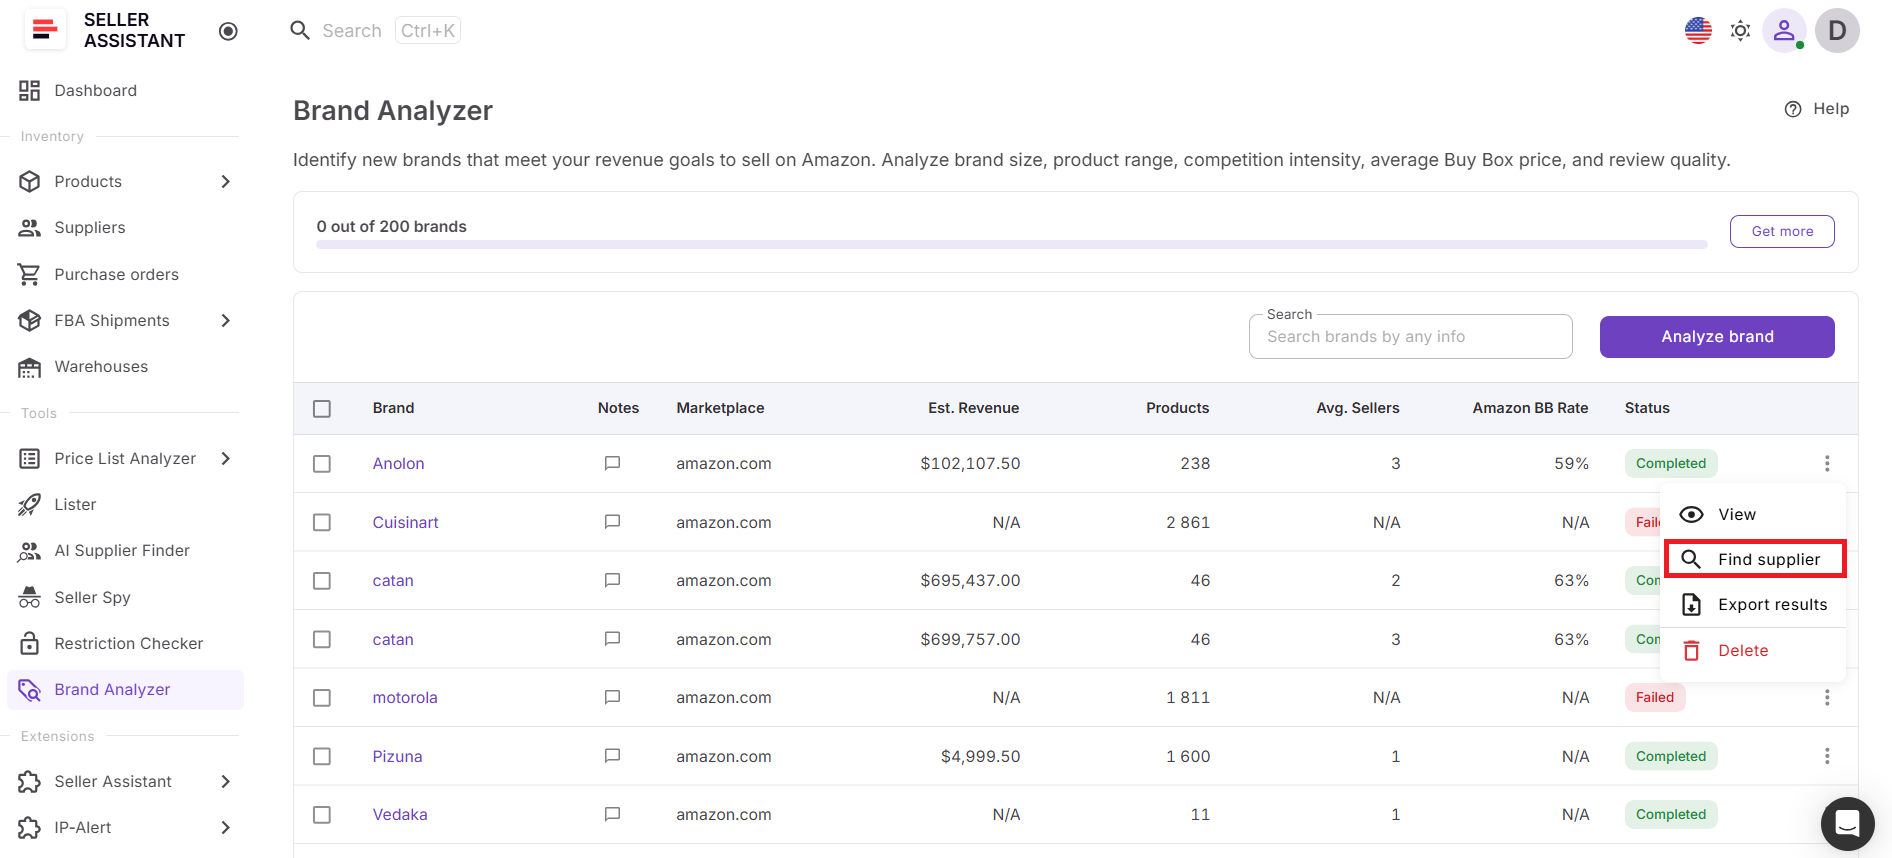Open the Pizuna brand link

click(x=397, y=756)
